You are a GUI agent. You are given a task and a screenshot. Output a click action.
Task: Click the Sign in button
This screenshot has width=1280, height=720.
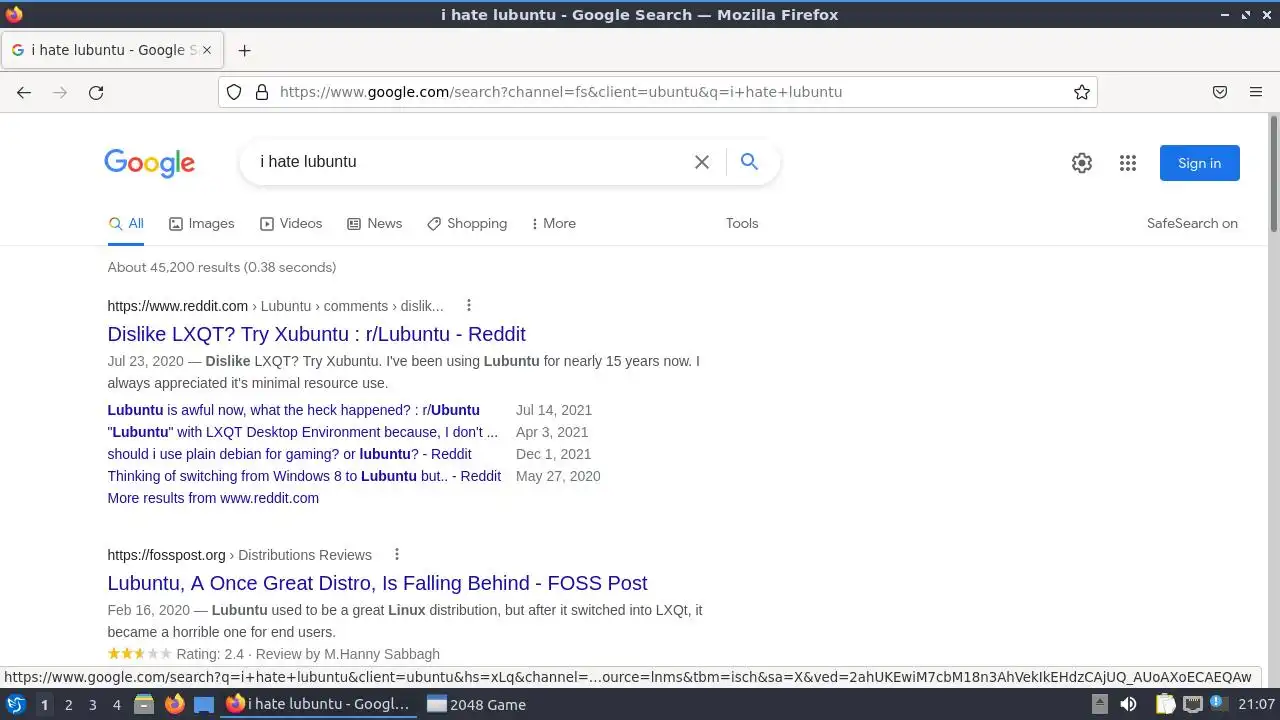(1199, 163)
